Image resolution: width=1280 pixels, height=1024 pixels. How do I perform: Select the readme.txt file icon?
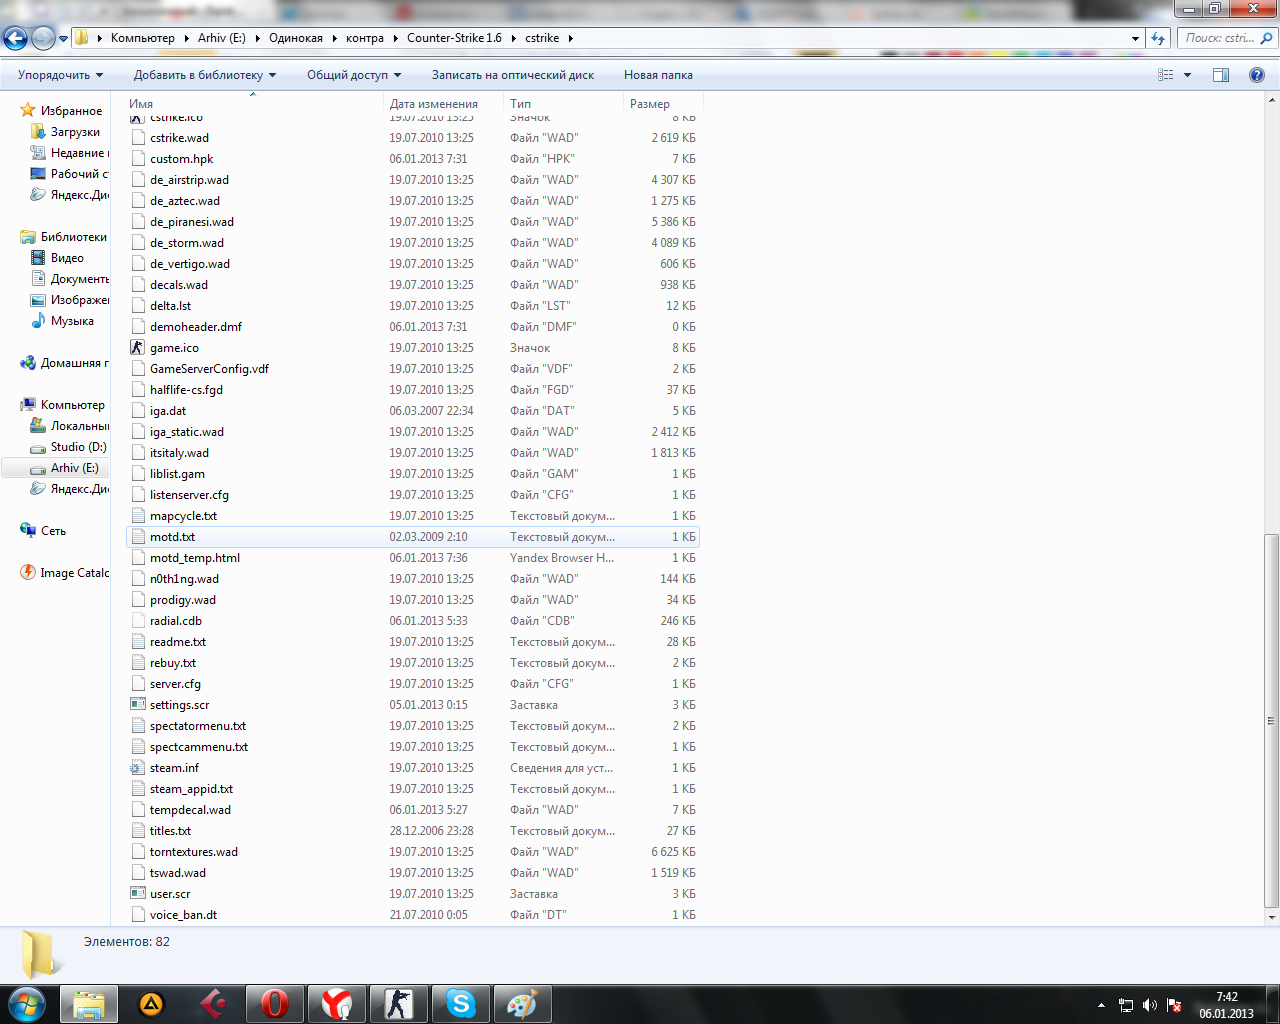pyautogui.click(x=138, y=642)
